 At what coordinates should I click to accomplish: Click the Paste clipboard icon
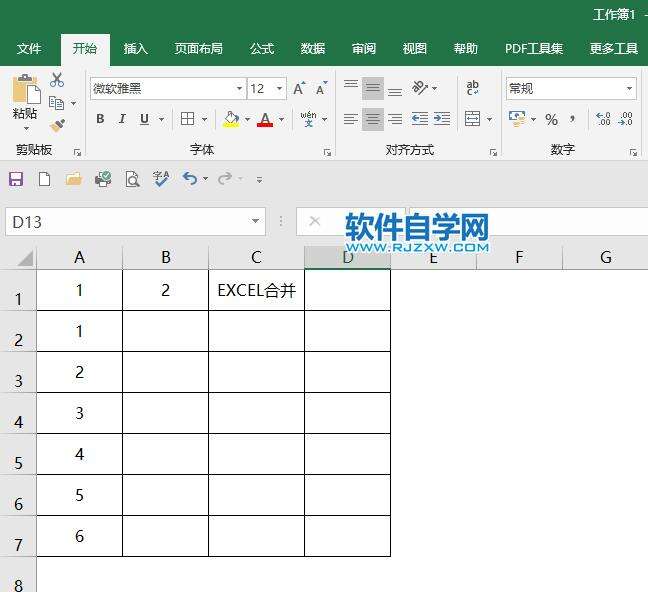coord(26,89)
